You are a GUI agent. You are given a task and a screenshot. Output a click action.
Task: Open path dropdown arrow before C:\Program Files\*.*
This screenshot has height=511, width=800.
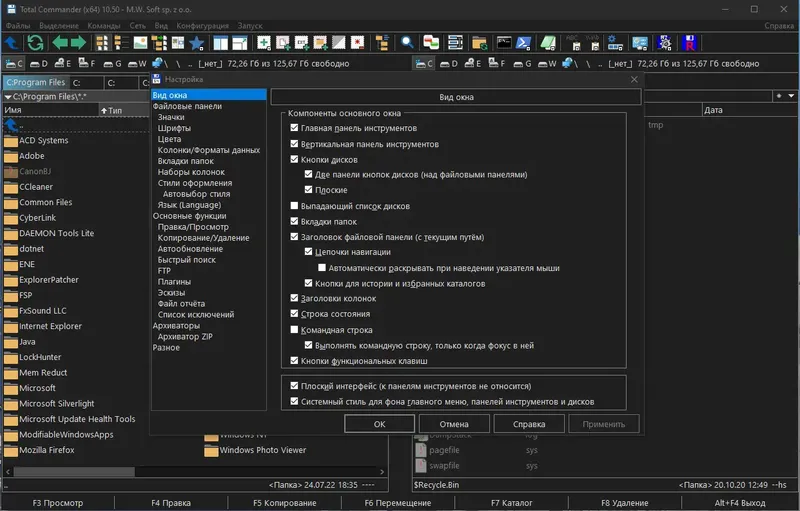[8, 96]
